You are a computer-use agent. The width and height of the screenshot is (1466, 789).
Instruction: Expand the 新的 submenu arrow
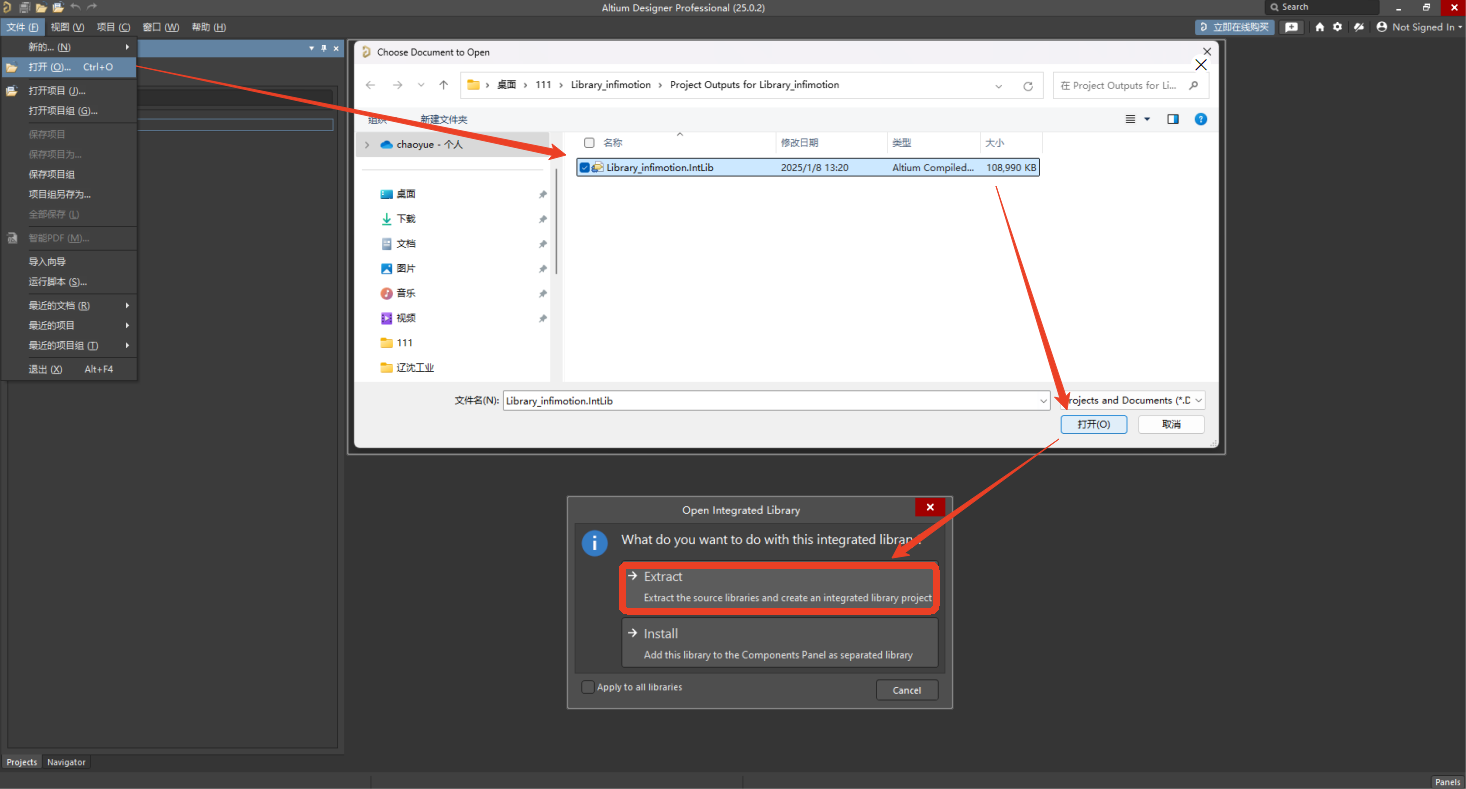127,47
